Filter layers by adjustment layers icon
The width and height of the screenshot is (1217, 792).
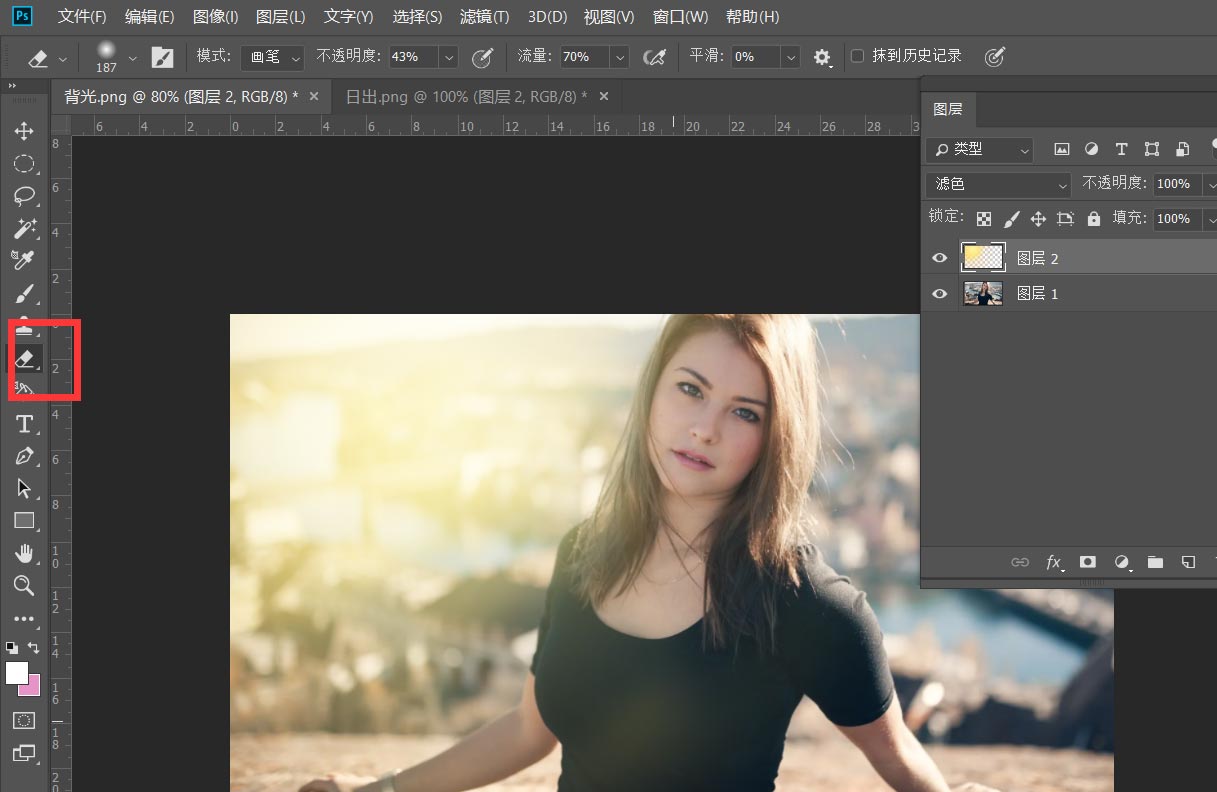(1092, 149)
